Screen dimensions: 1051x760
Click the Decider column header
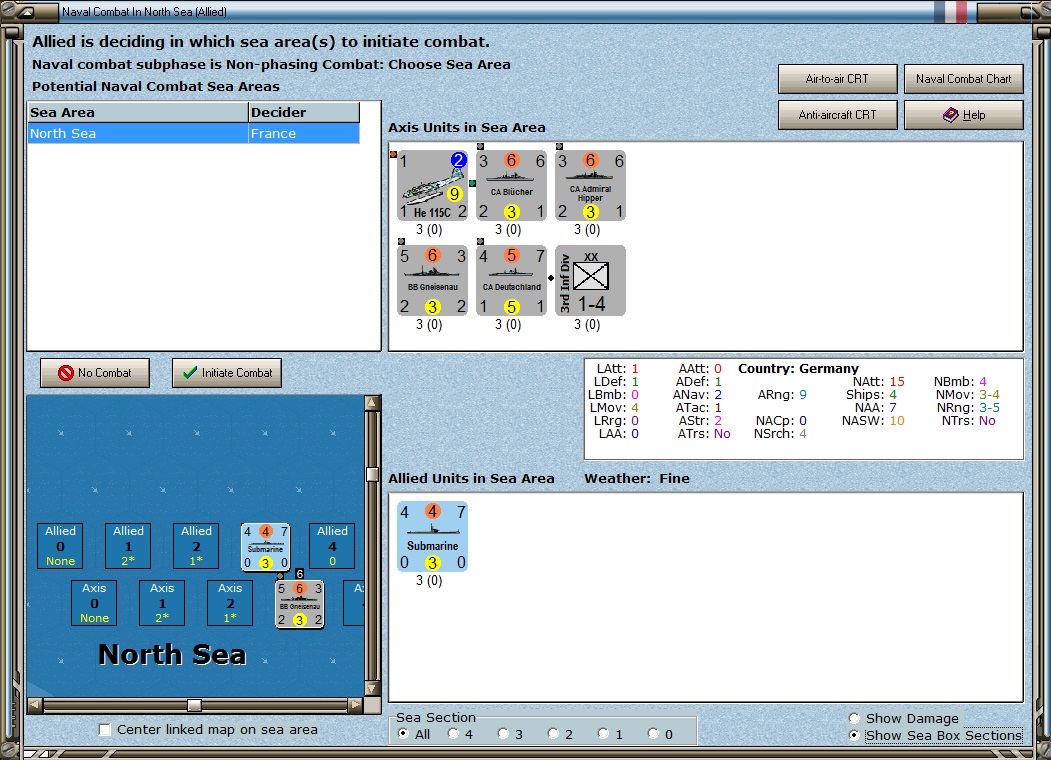point(304,113)
